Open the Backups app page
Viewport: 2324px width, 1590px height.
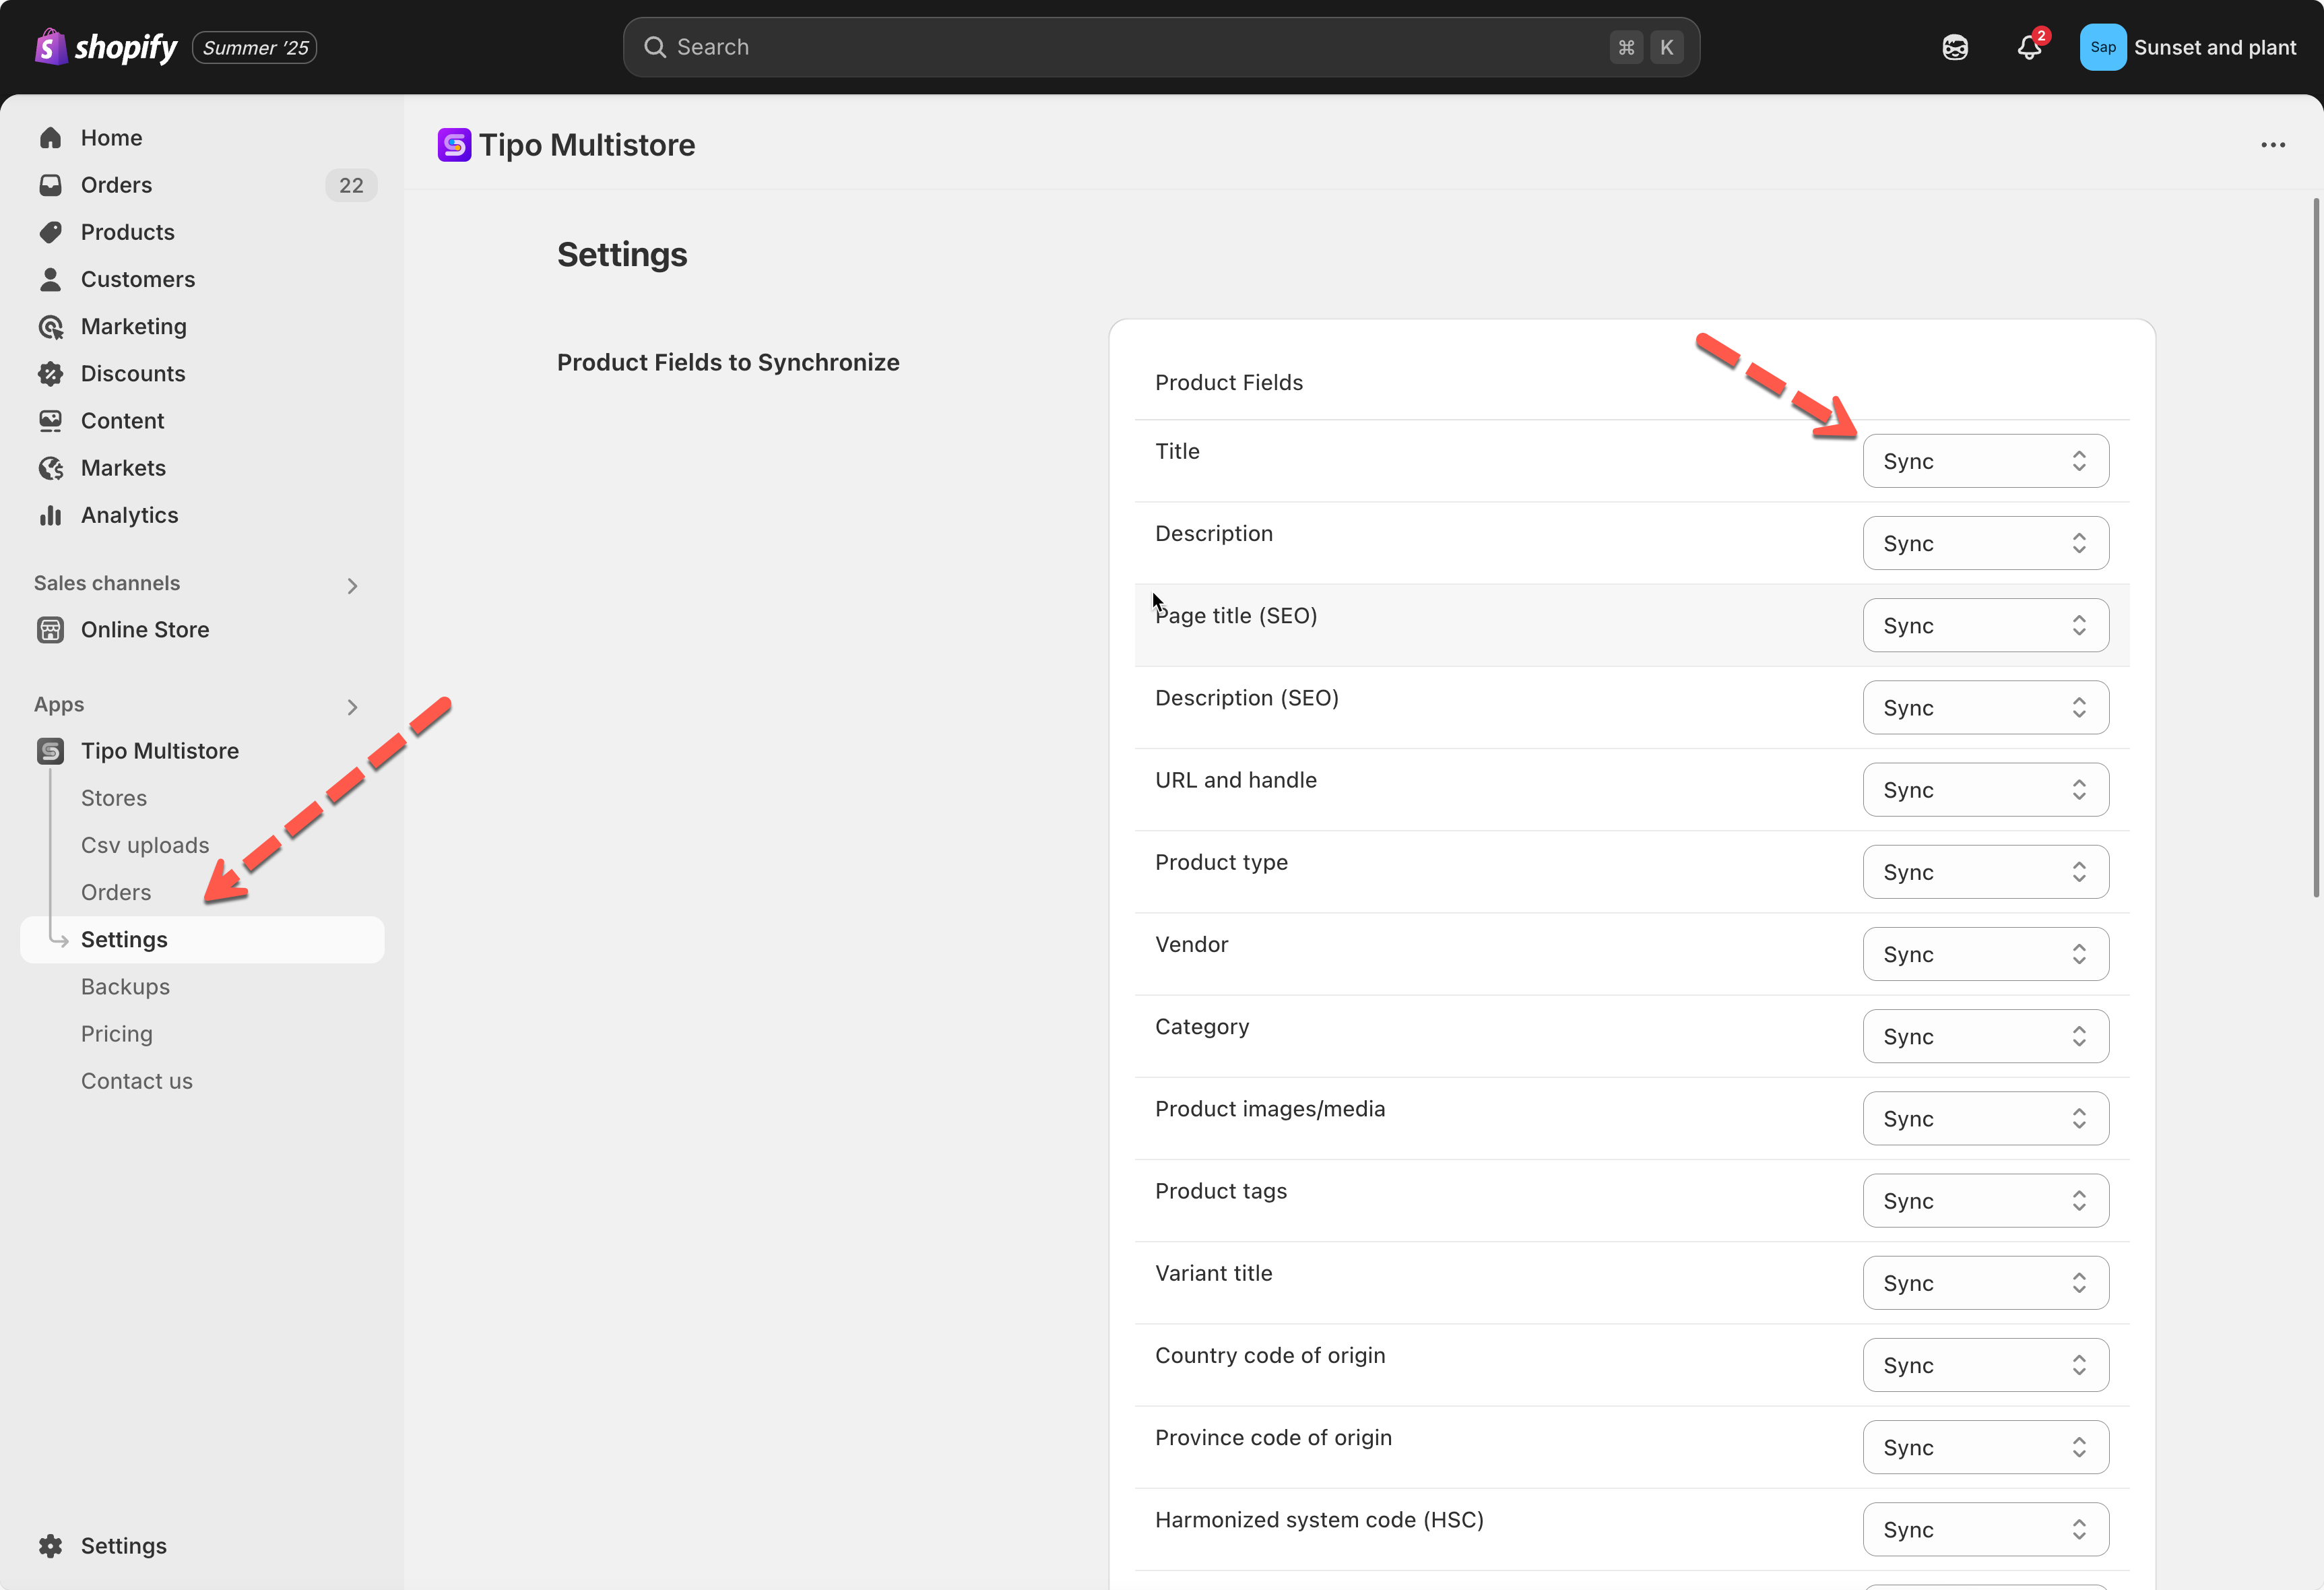click(125, 987)
